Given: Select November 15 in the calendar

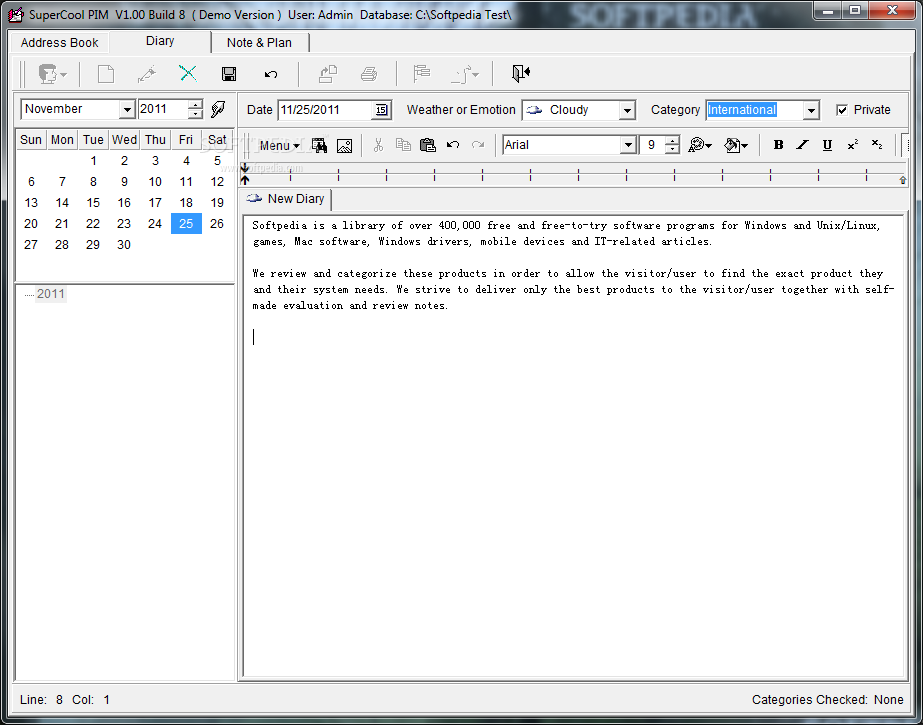Looking at the screenshot, I should pyautogui.click(x=93, y=202).
